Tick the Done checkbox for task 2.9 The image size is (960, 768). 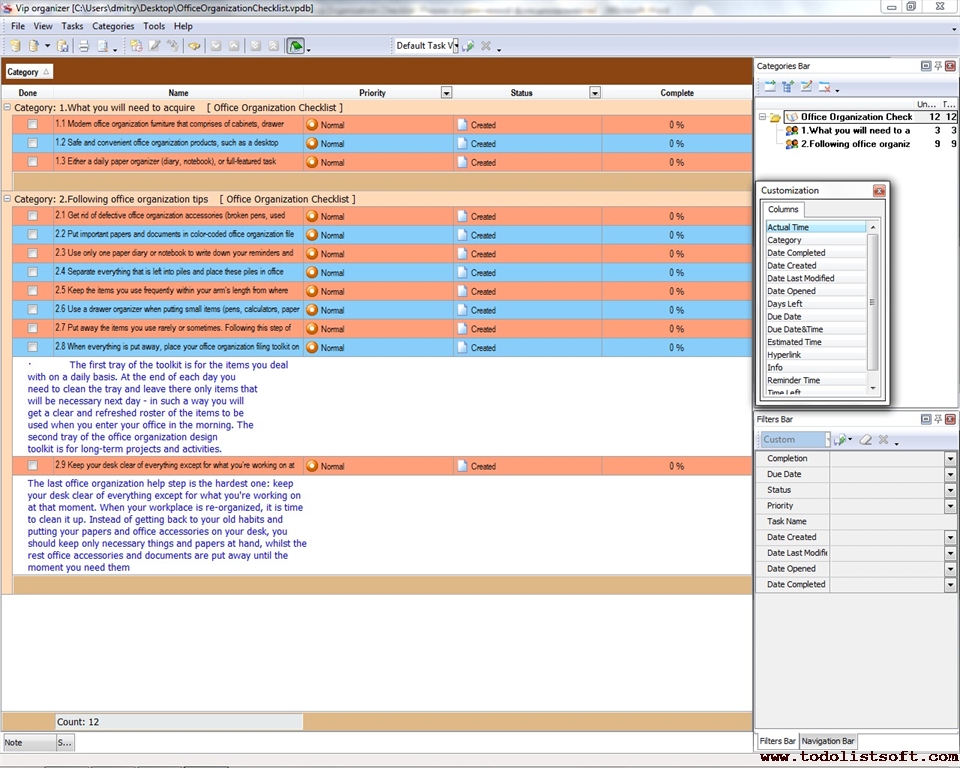tap(33, 466)
